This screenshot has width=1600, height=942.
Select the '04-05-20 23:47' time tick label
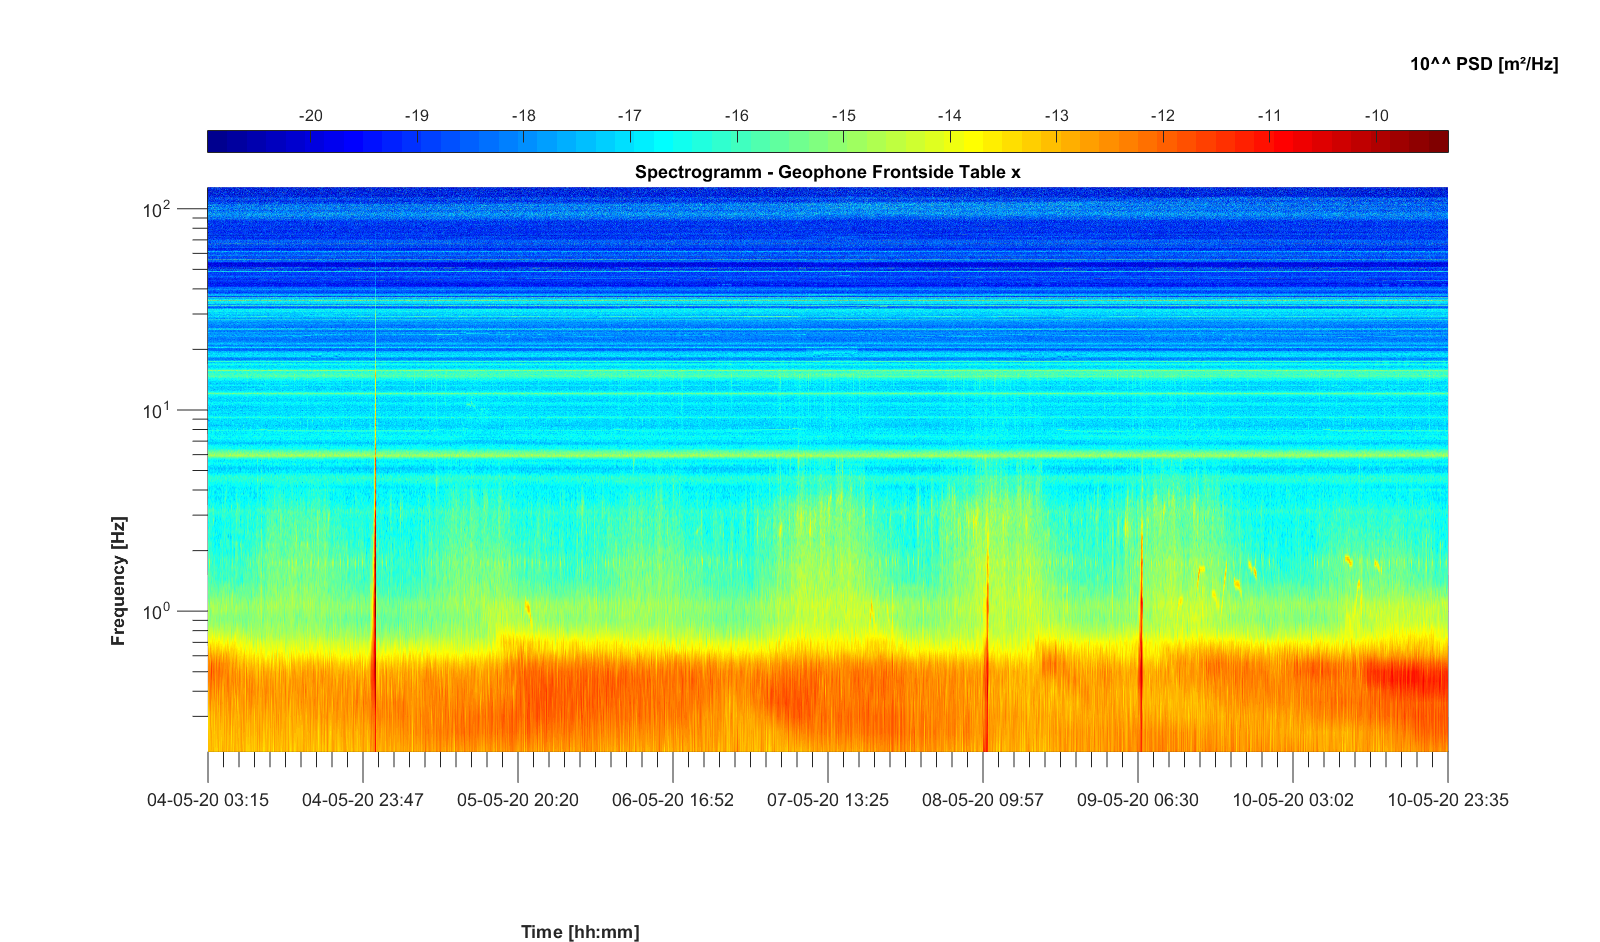pyautogui.click(x=363, y=800)
